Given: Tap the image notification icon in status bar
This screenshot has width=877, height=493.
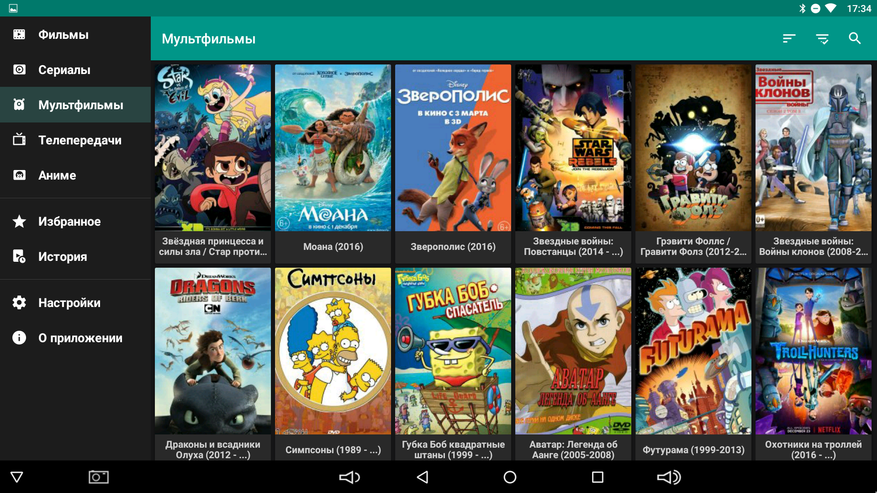Looking at the screenshot, I should click(13, 8).
